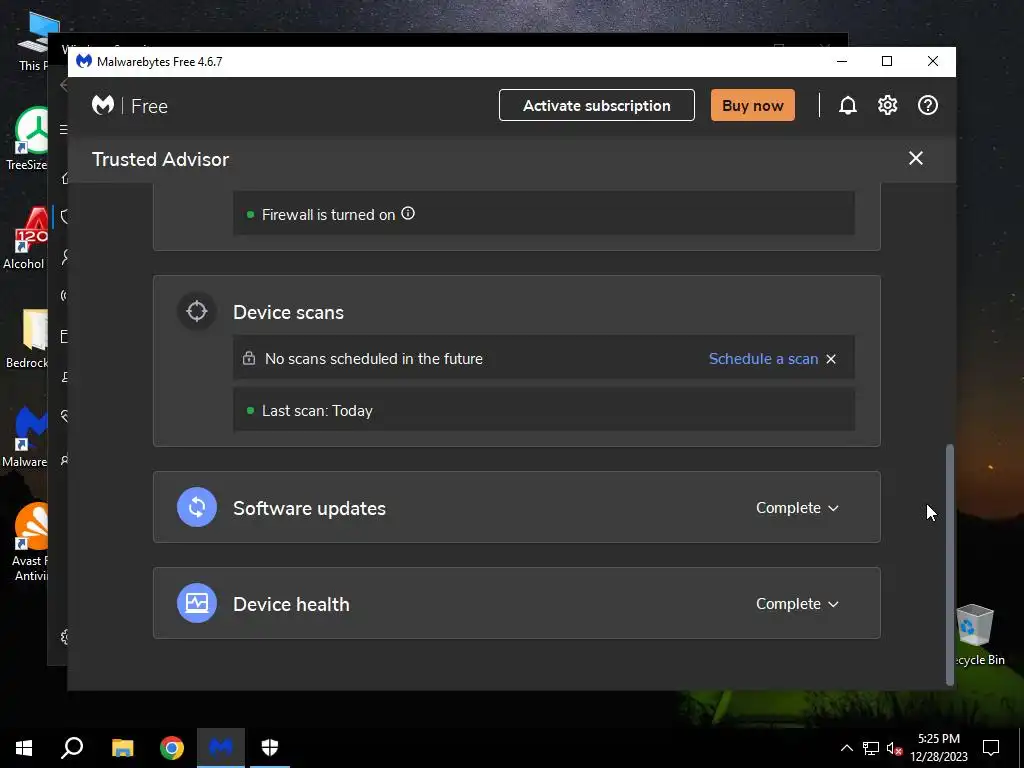
Task: Click Schedule a scan link
Action: pos(763,359)
